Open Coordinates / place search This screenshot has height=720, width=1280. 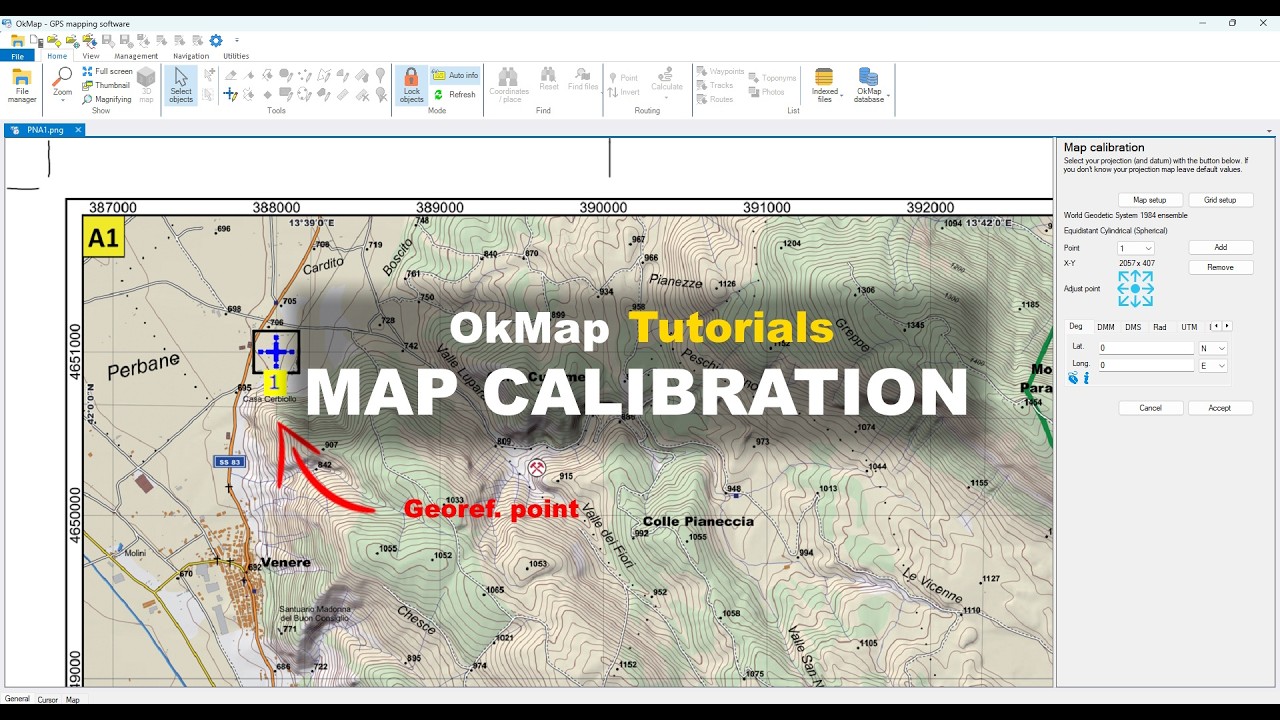point(509,86)
